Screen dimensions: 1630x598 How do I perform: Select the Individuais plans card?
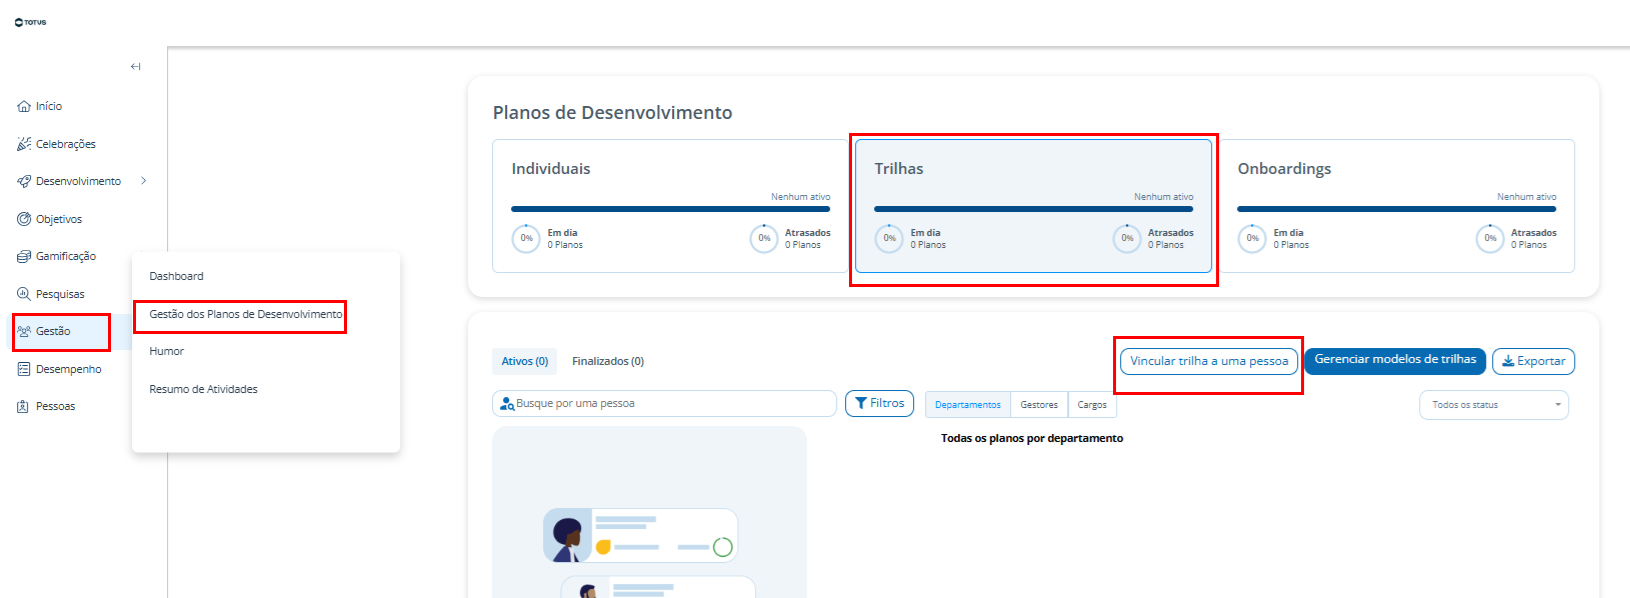coord(671,206)
